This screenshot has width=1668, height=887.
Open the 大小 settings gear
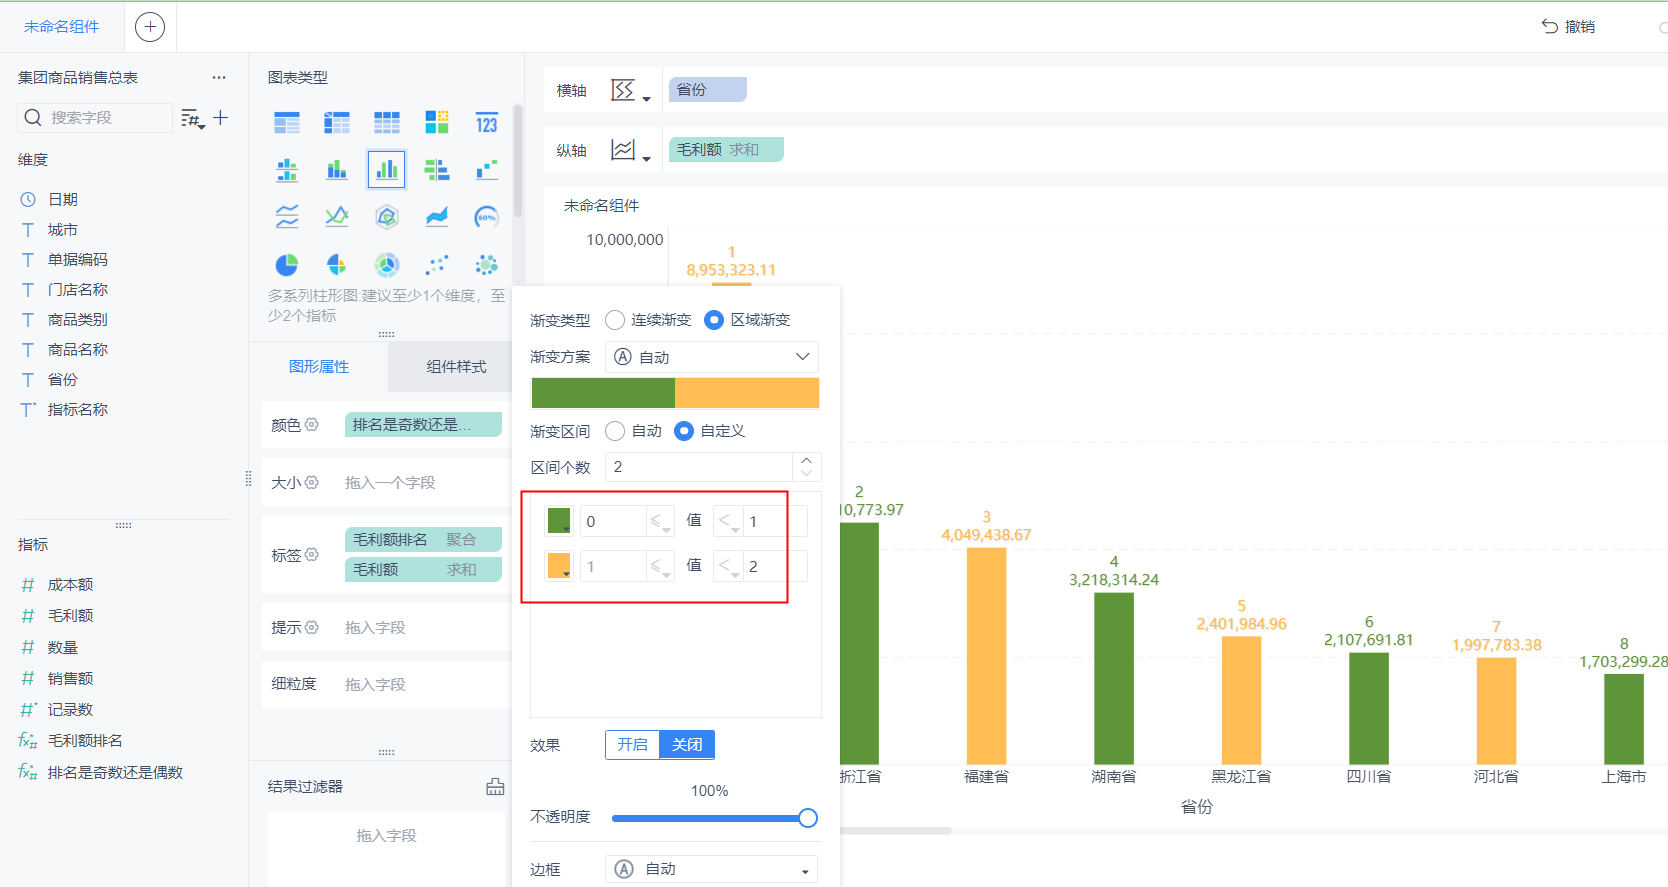click(312, 482)
